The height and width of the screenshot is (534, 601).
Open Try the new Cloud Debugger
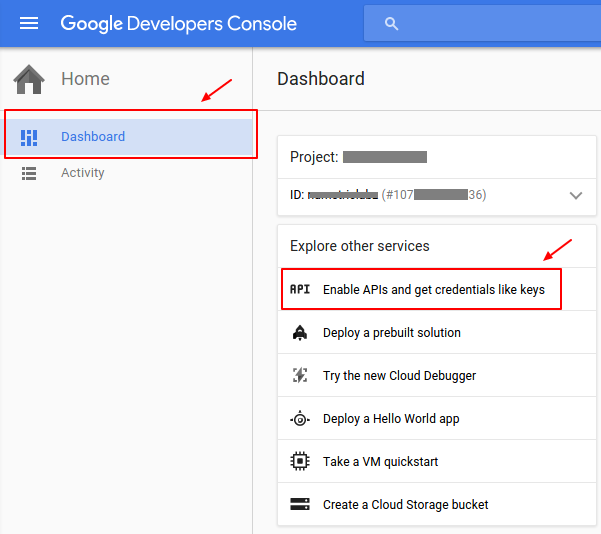[x=437, y=375]
